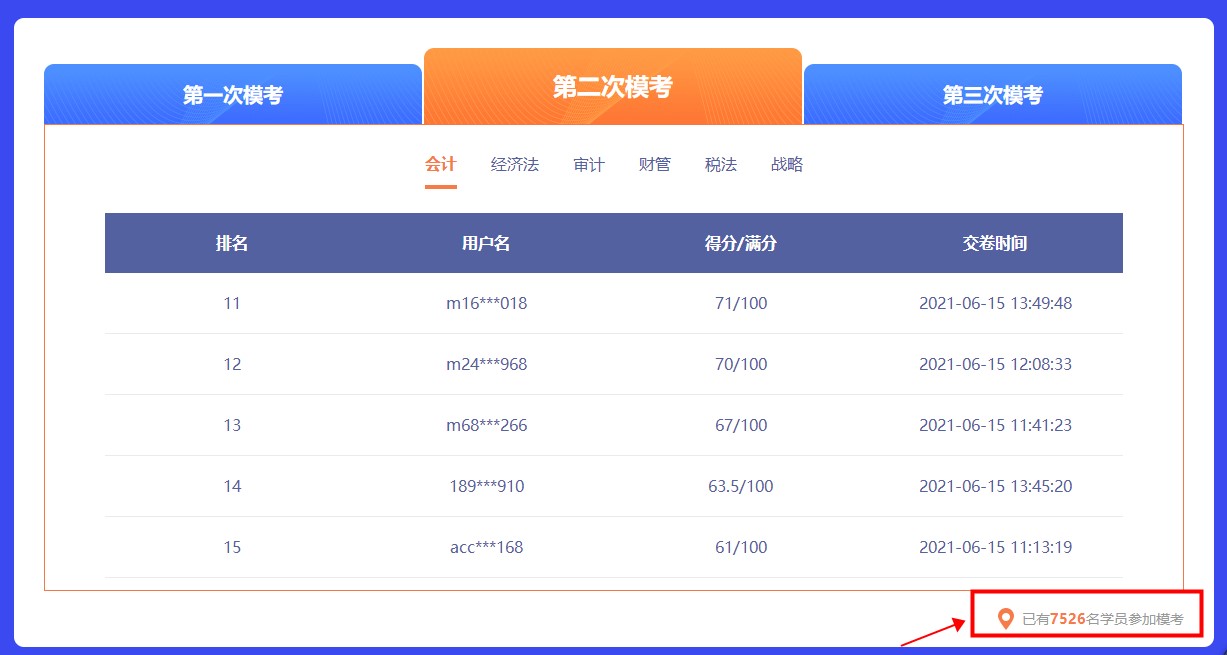Click submit time 2021-06-15 13:45:20
The height and width of the screenshot is (655, 1227).
click(x=995, y=486)
